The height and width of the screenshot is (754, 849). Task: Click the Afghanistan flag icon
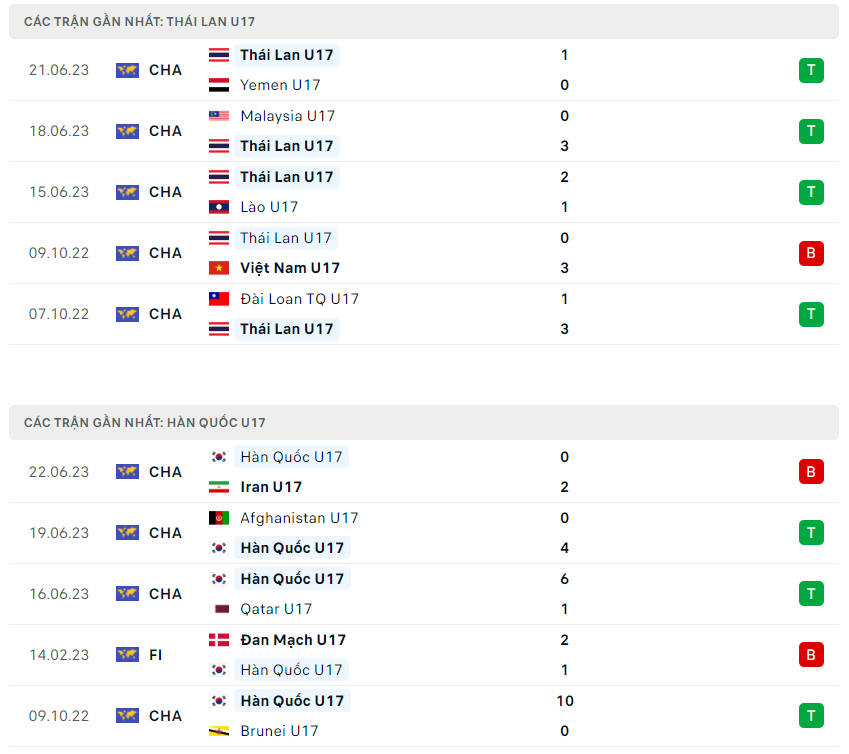[x=219, y=518]
